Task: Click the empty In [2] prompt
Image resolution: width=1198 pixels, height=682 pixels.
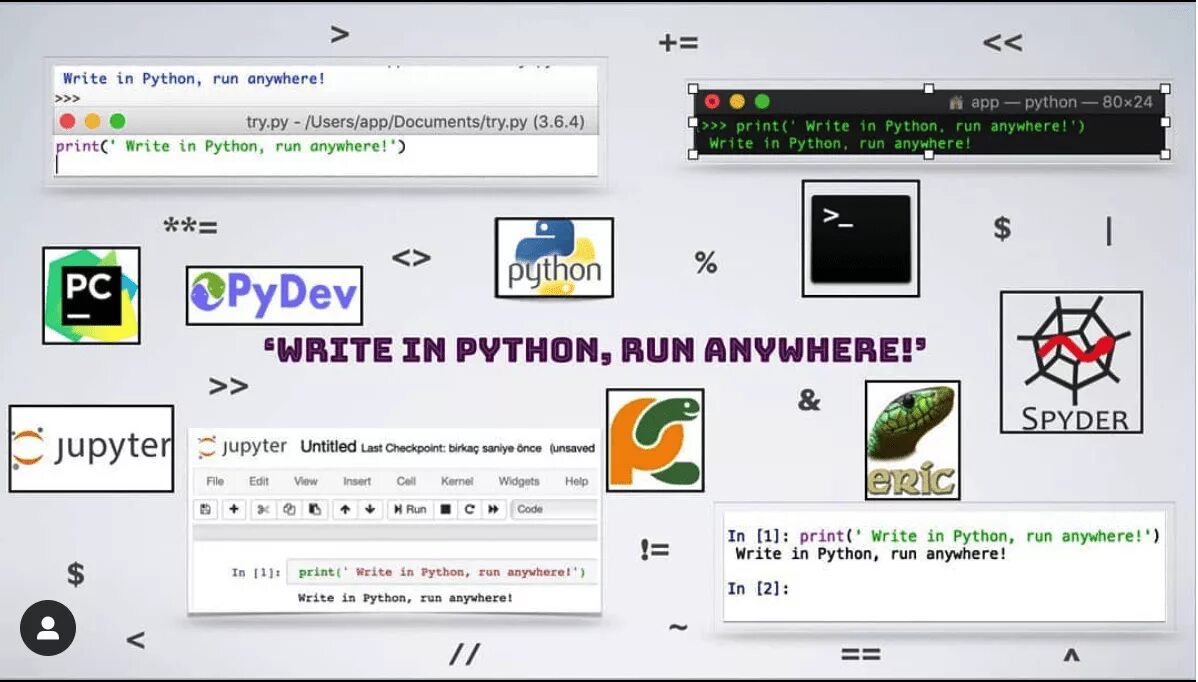Action: (x=758, y=589)
